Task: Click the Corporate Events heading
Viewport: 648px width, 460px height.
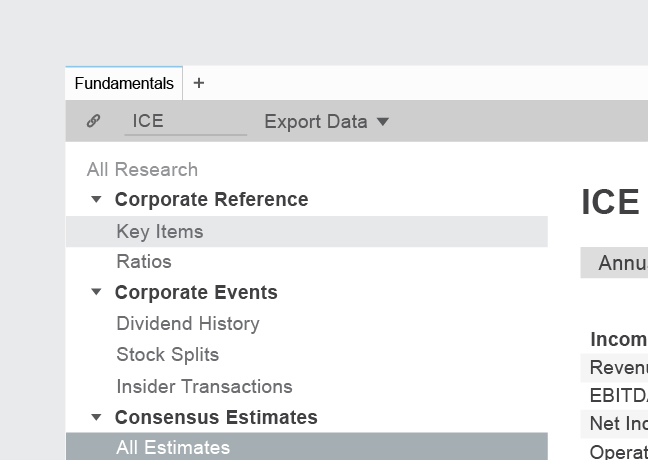Action: (196, 292)
